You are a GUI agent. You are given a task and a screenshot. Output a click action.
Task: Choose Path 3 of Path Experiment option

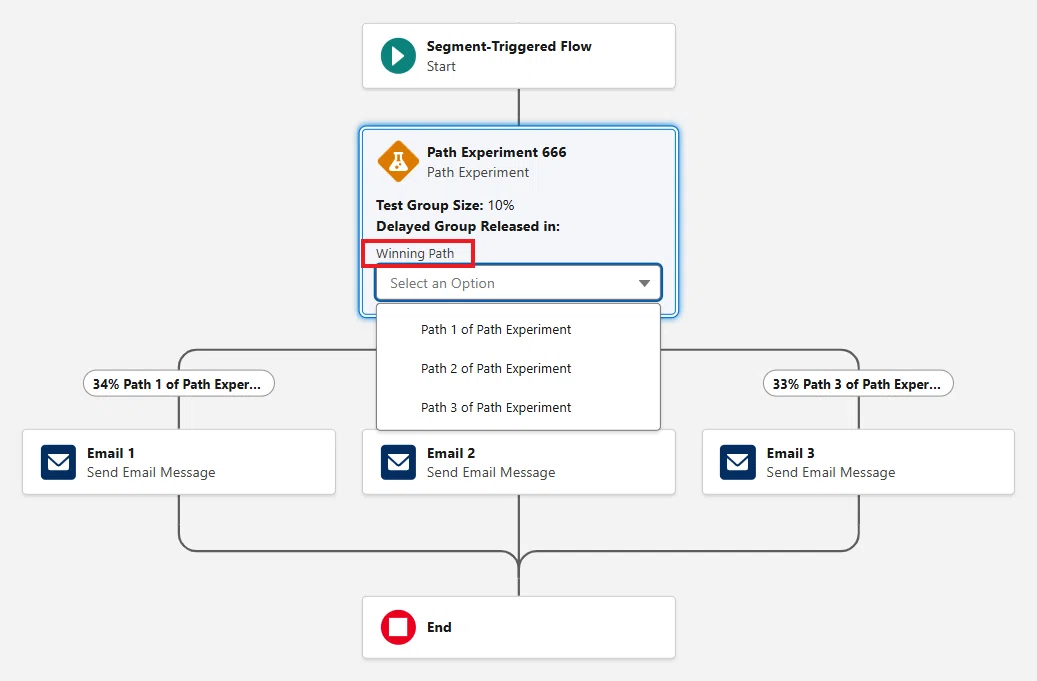pyautogui.click(x=518, y=407)
